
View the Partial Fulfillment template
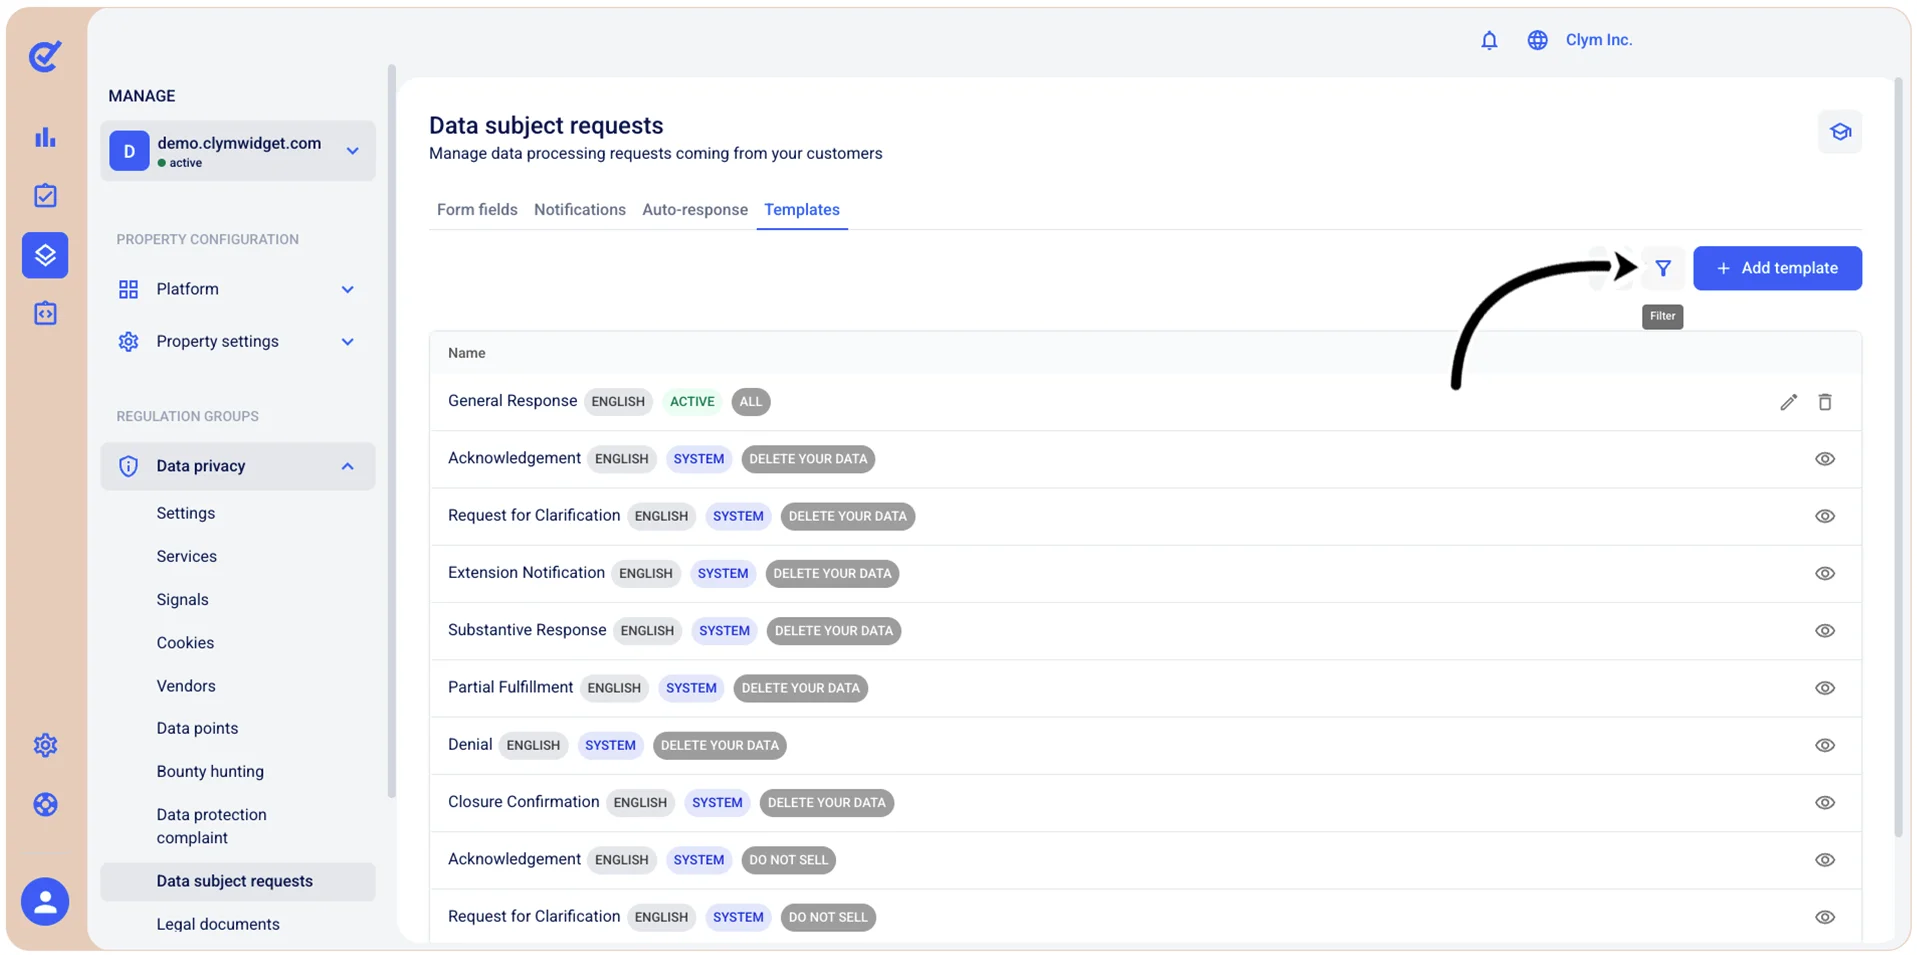[x=1824, y=688]
